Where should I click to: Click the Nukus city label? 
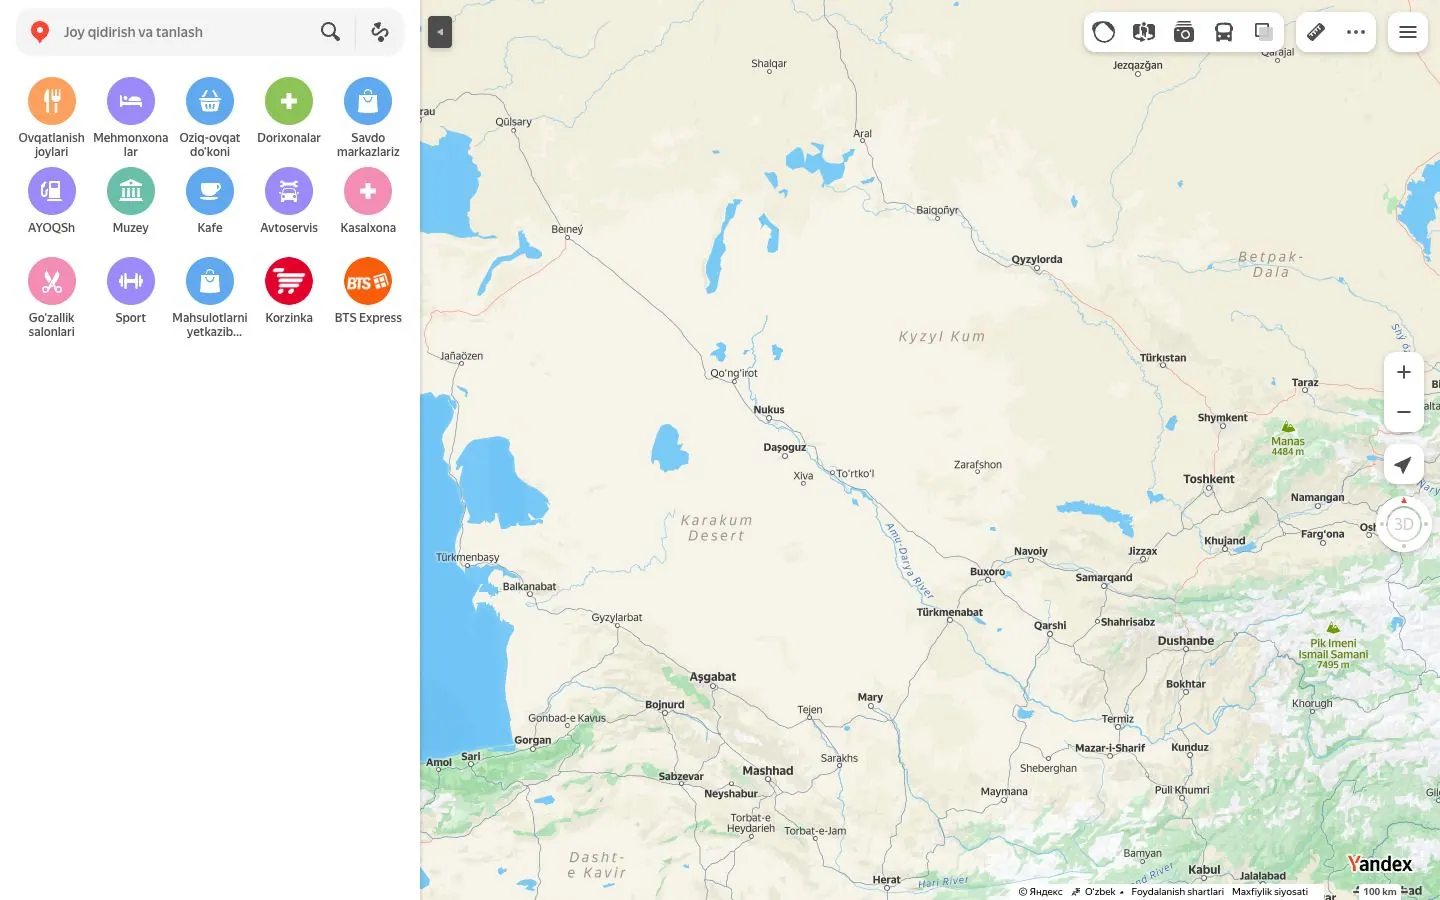pos(769,410)
